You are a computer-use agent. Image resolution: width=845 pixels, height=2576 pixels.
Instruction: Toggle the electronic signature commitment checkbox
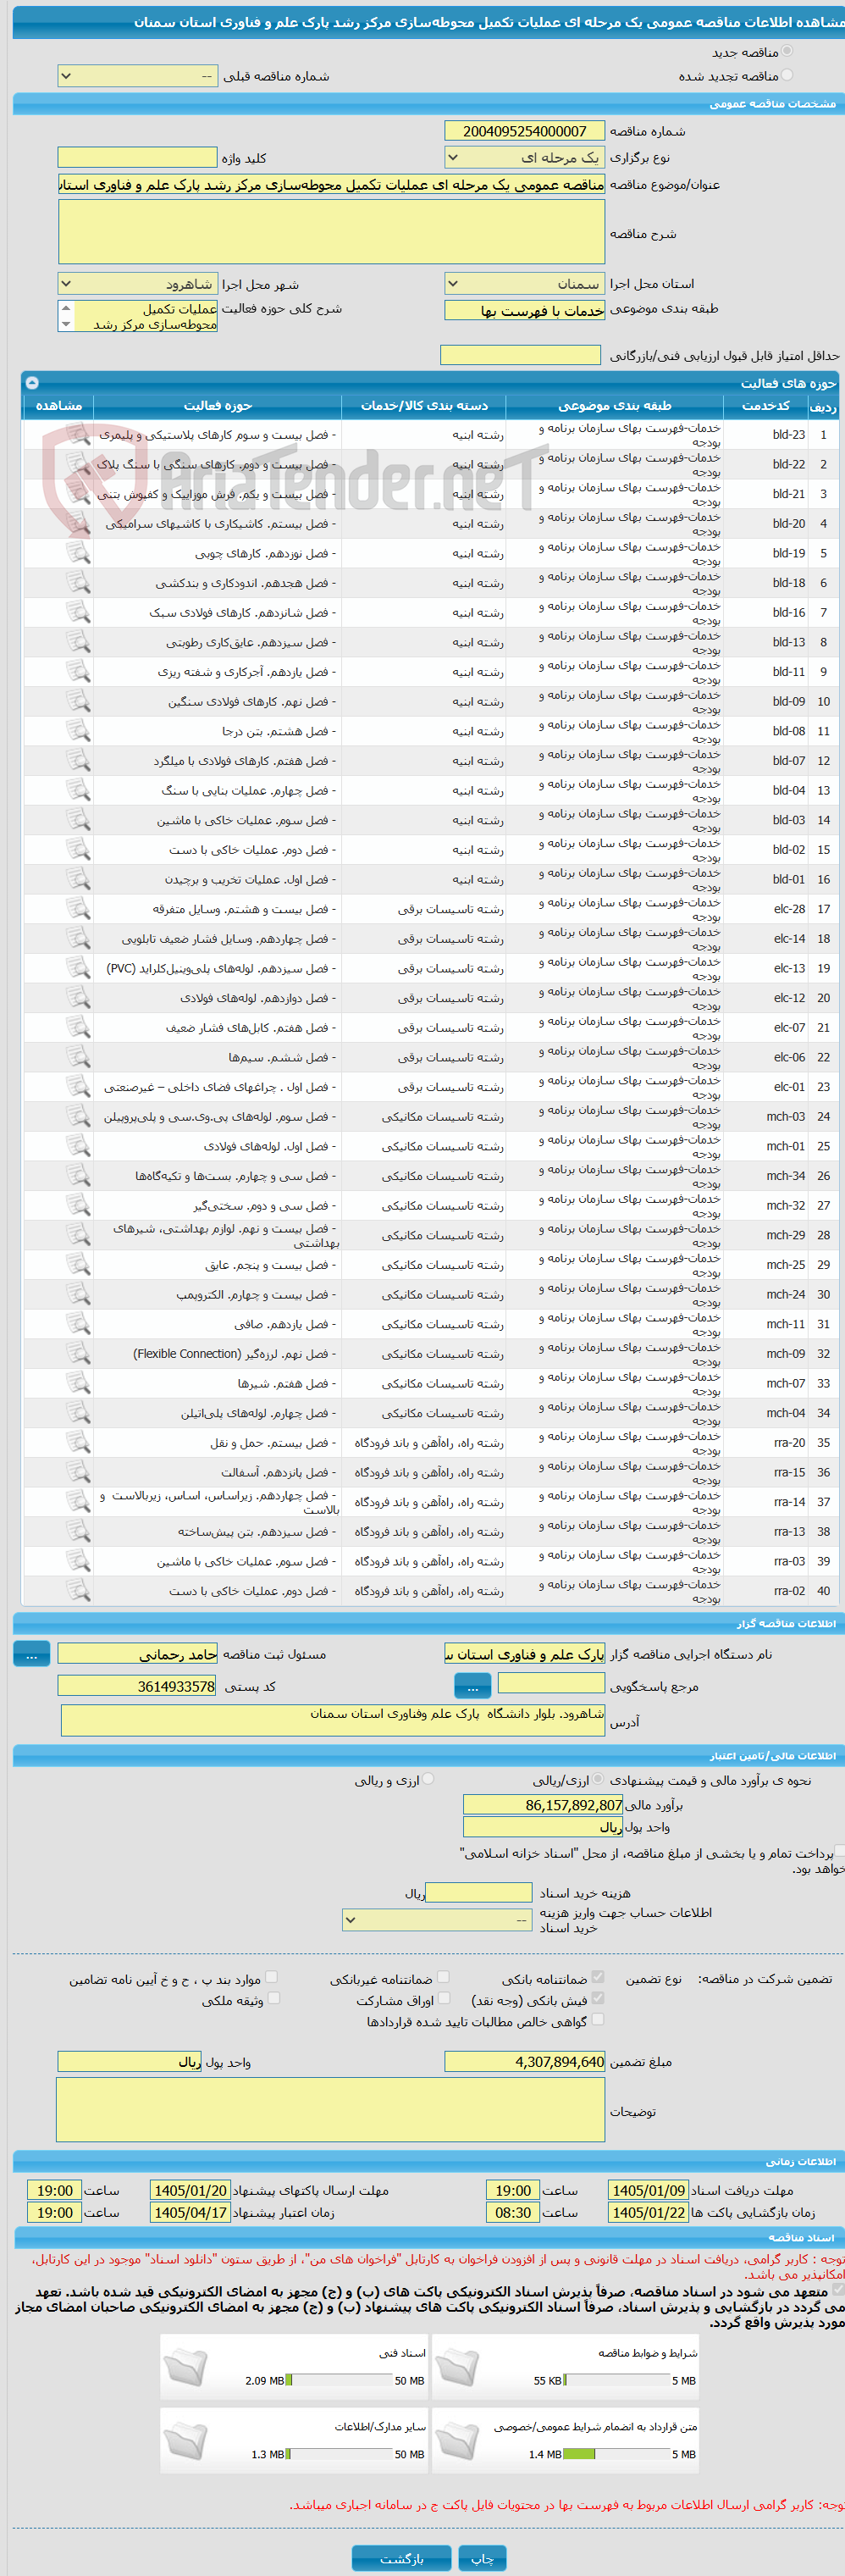point(838,2289)
